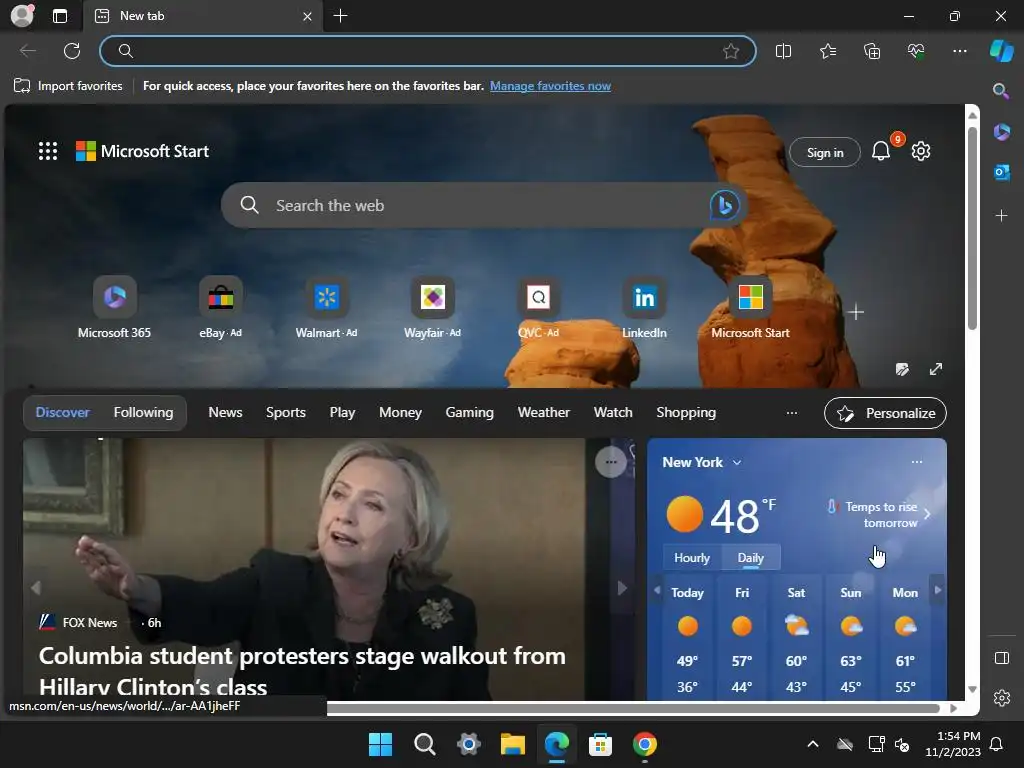Open Browser essentials heart icon
Image resolution: width=1024 pixels, height=768 pixels.
[x=916, y=51]
